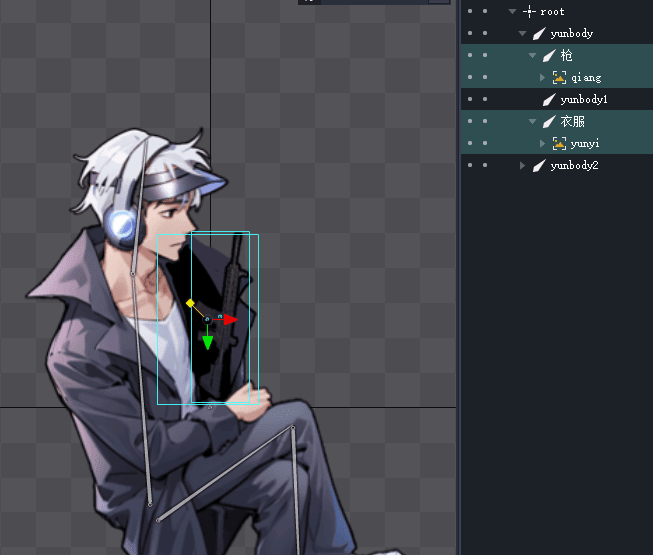Select the qiang image slot icon
Viewport: 653px width, 555px height.
tap(560, 78)
